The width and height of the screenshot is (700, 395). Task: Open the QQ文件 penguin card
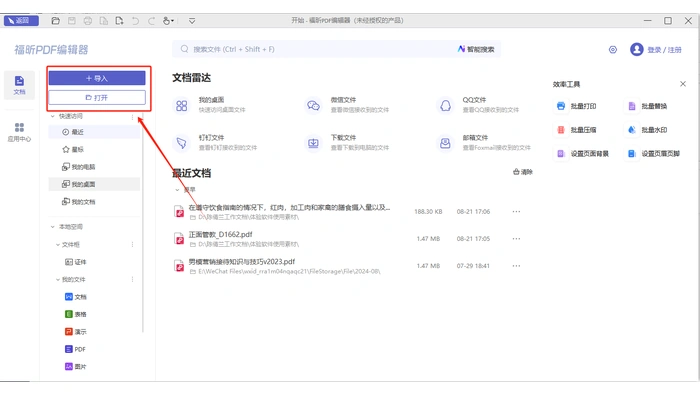click(478, 105)
